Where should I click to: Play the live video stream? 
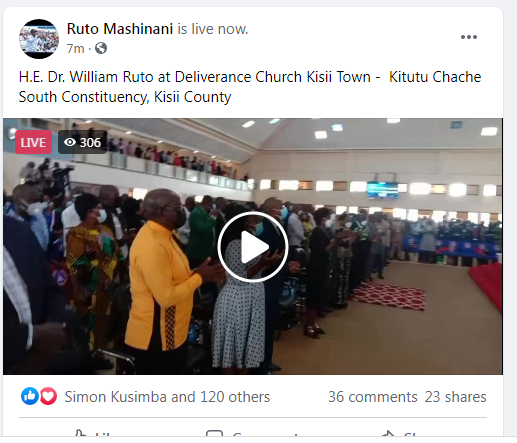click(253, 247)
